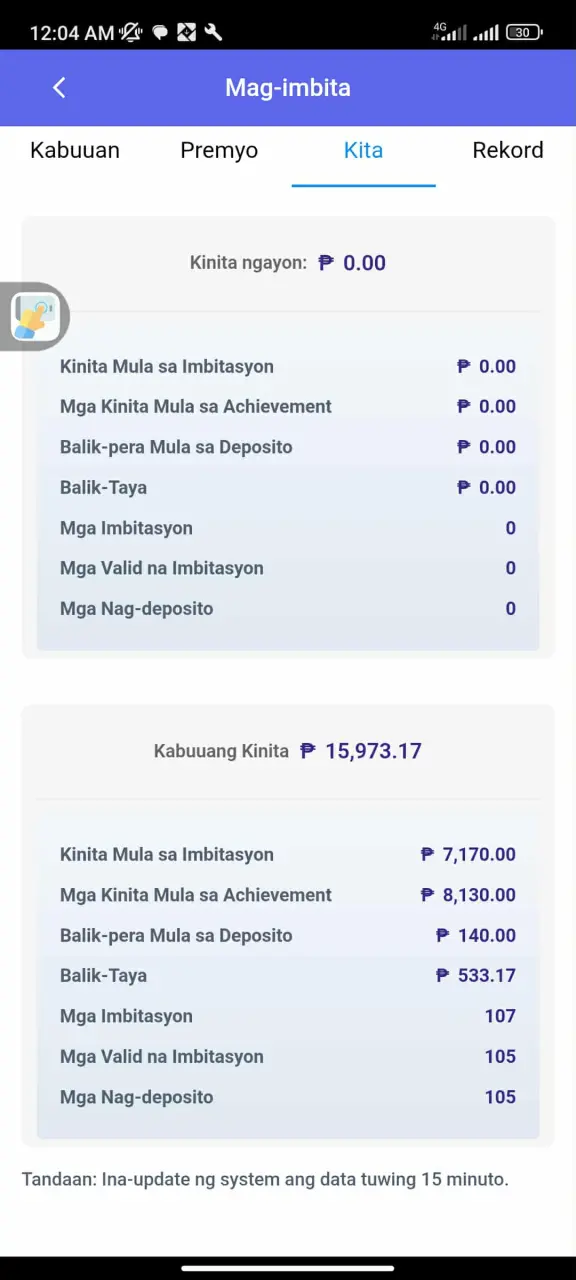576x1280 pixels.
Task: Select the Kita tab
Action: click(364, 150)
